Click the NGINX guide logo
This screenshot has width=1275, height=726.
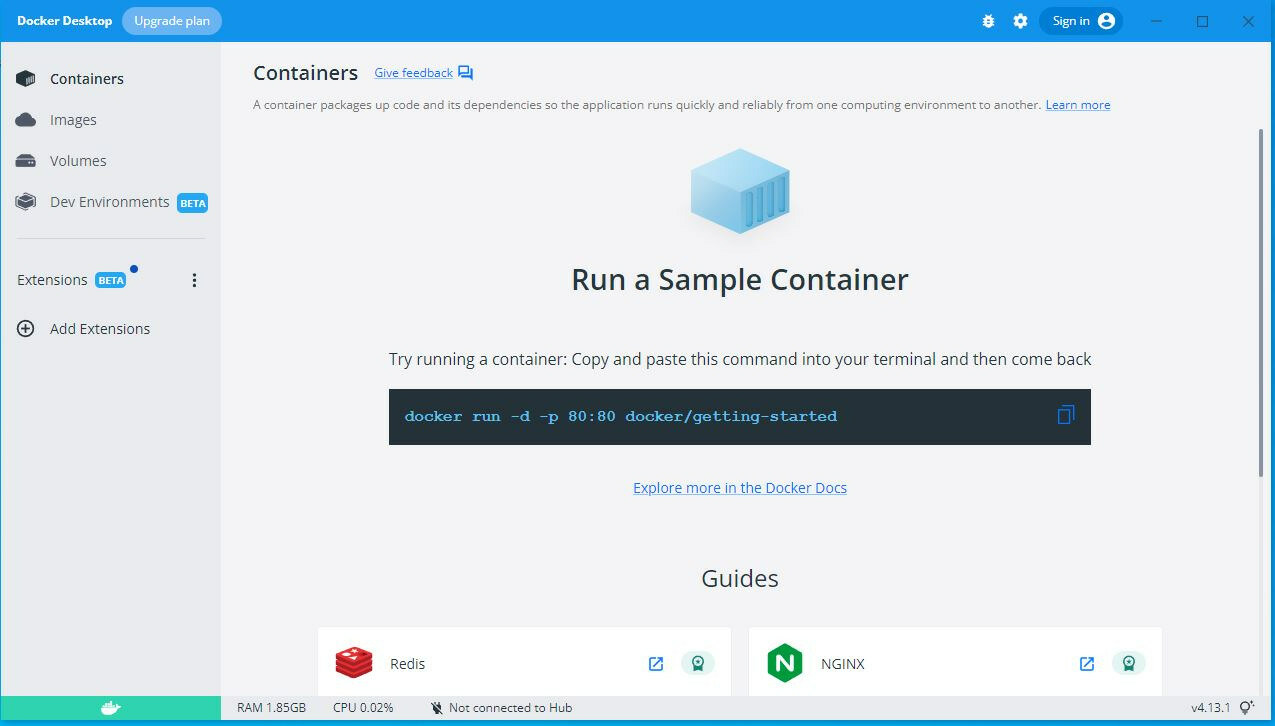click(x=785, y=663)
